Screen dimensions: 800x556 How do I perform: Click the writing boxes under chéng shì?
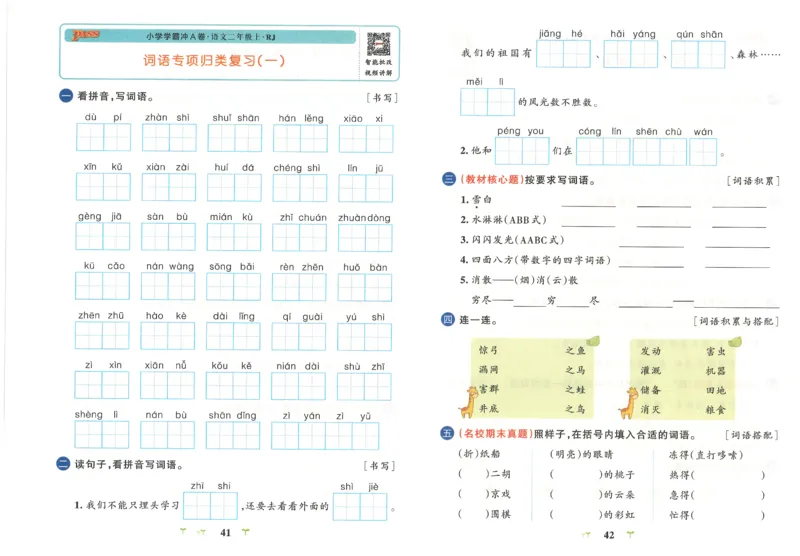299,188
